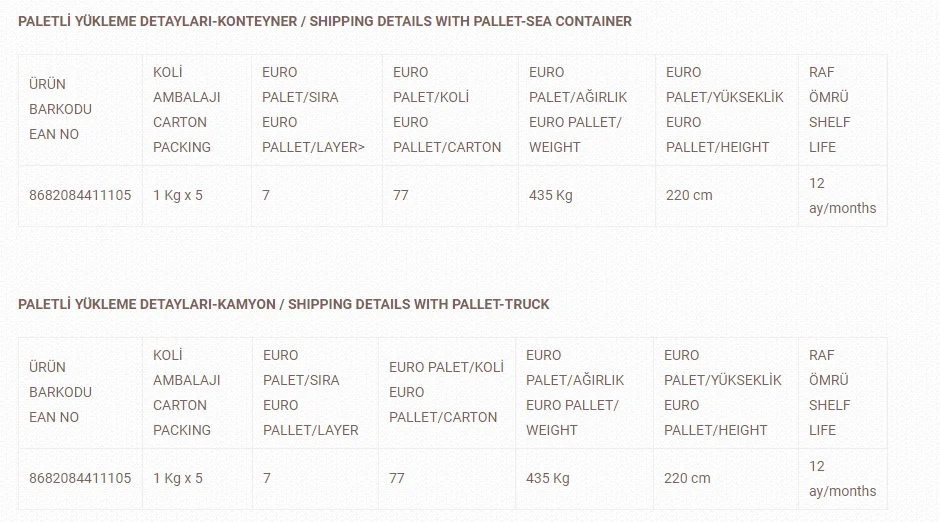
Task: Select 220 cm height in truck table
Action: (x=687, y=478)
